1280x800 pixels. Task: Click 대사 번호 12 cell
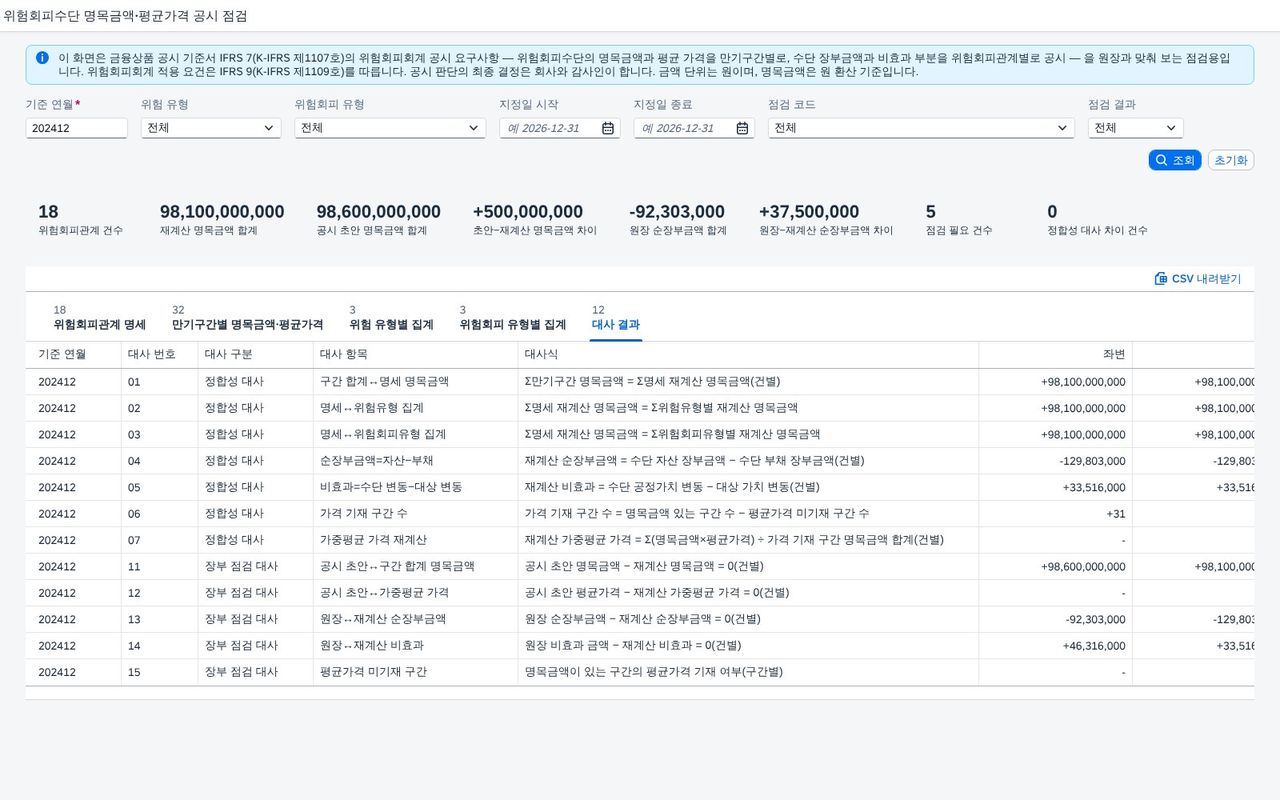point(159,593)
